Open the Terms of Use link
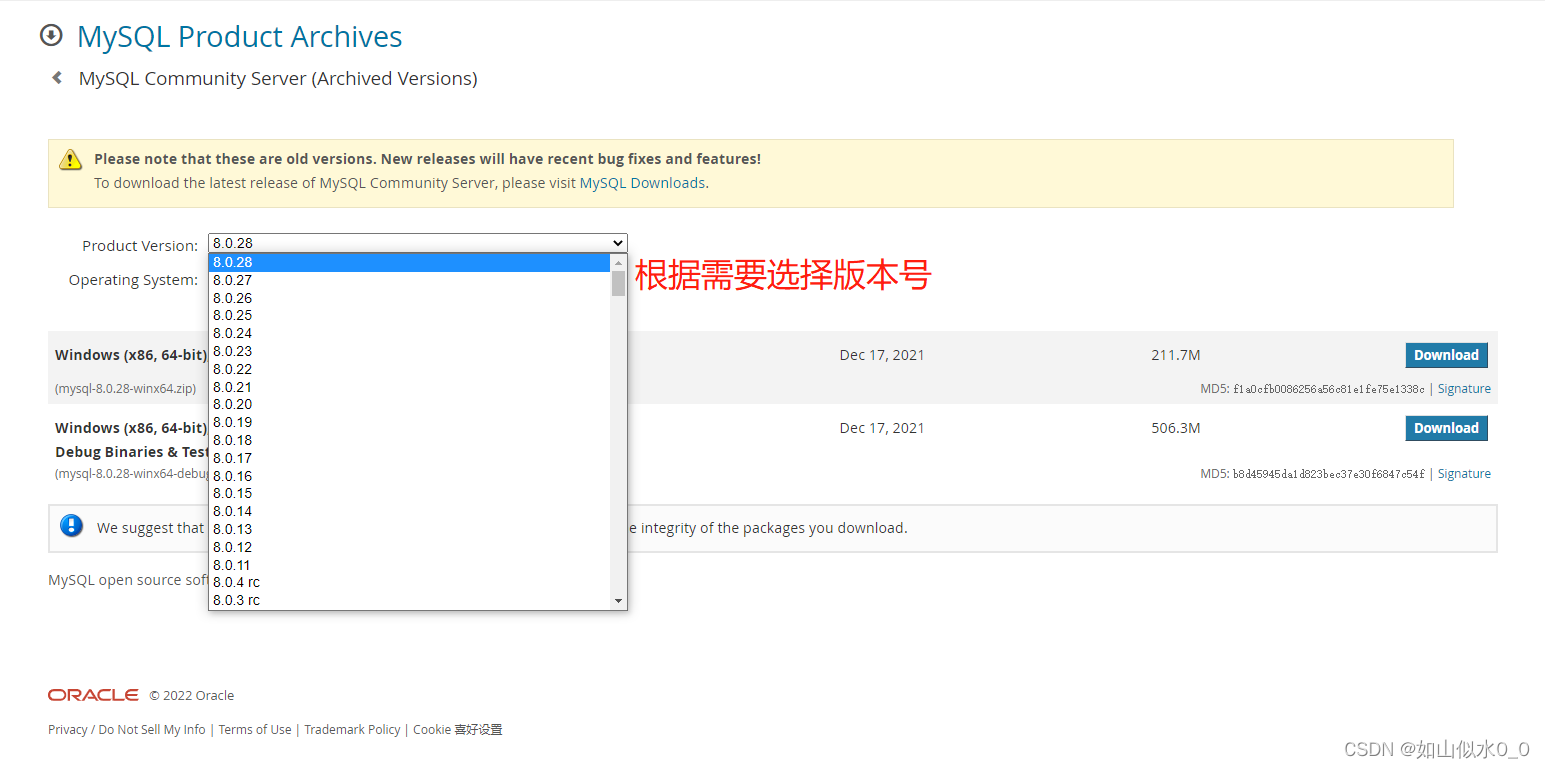Screen dimensions: 1545x769 [x=255, y=729]
